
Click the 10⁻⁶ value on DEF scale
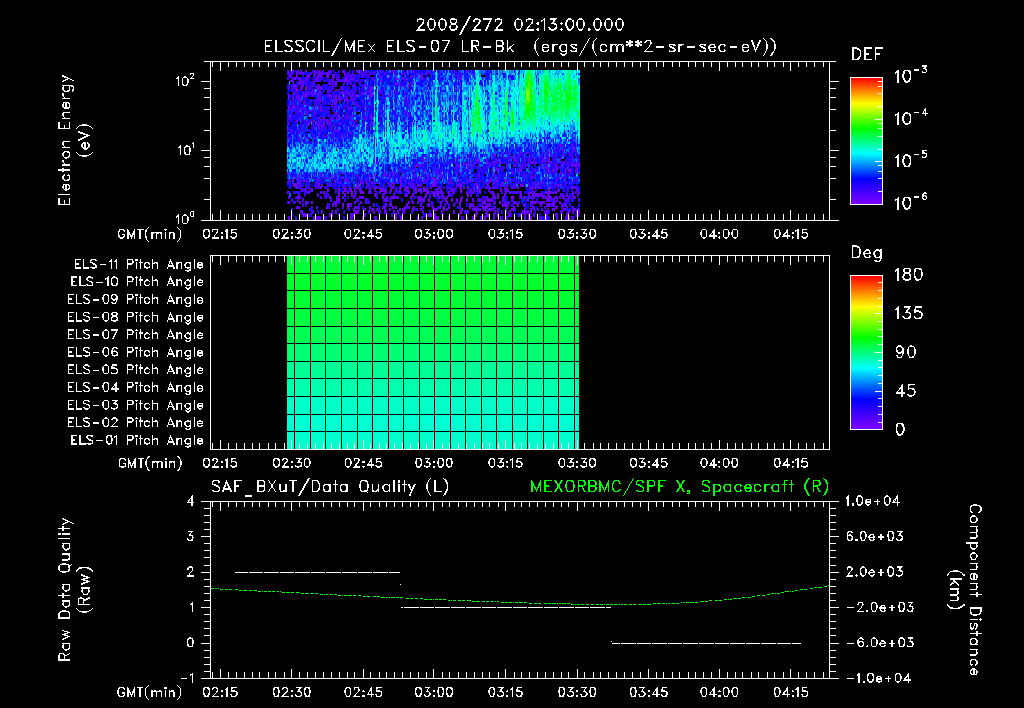click(910, 202)
